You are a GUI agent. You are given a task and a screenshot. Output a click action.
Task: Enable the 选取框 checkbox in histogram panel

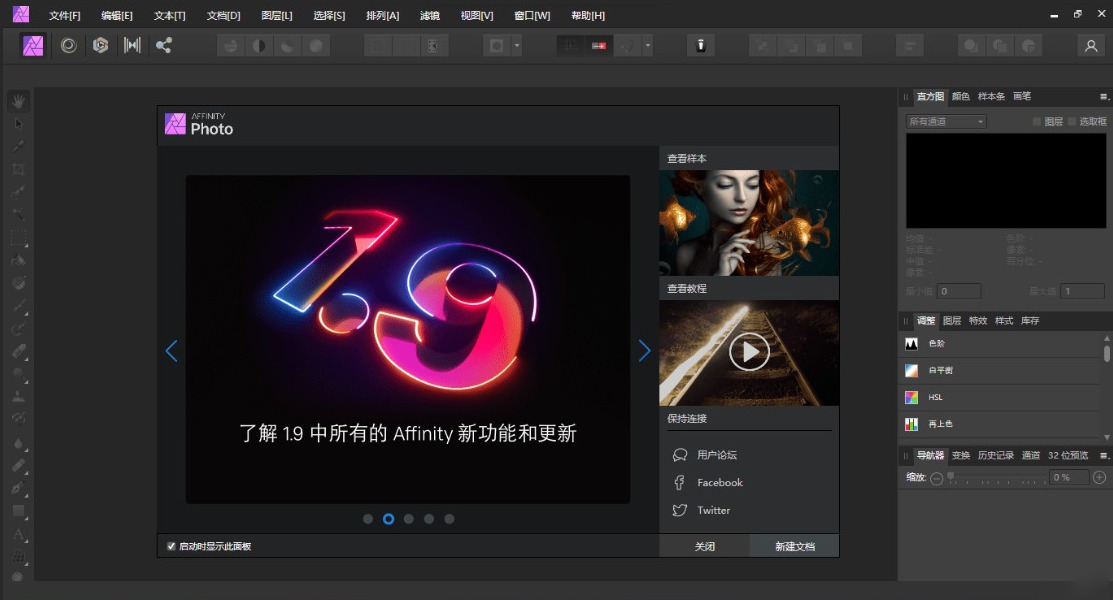click(1072, 121)
